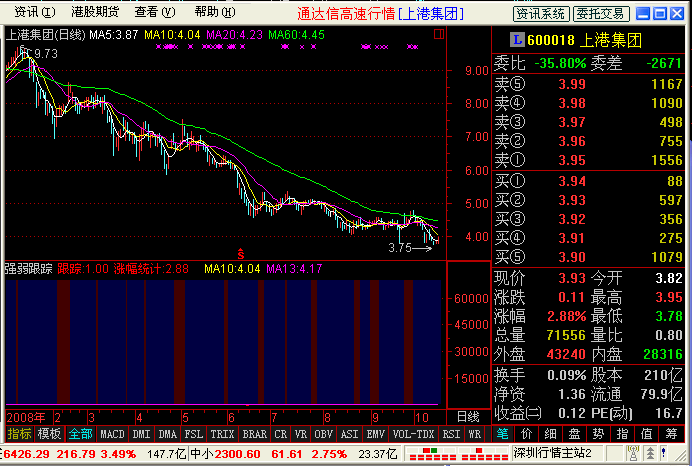Image resolution: width=692 pixels, height=466 pixels.
Task: Click the 委托交易 button
Action: click(x=601, y=14)
